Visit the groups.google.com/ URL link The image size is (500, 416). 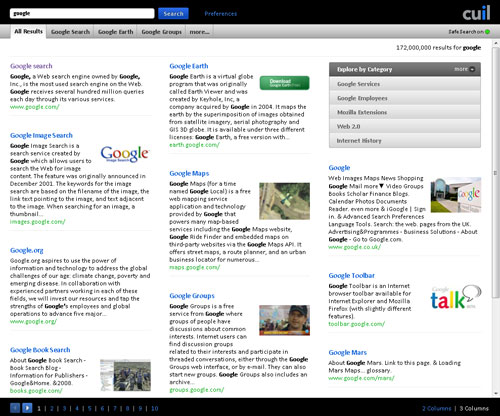[197, 390]
